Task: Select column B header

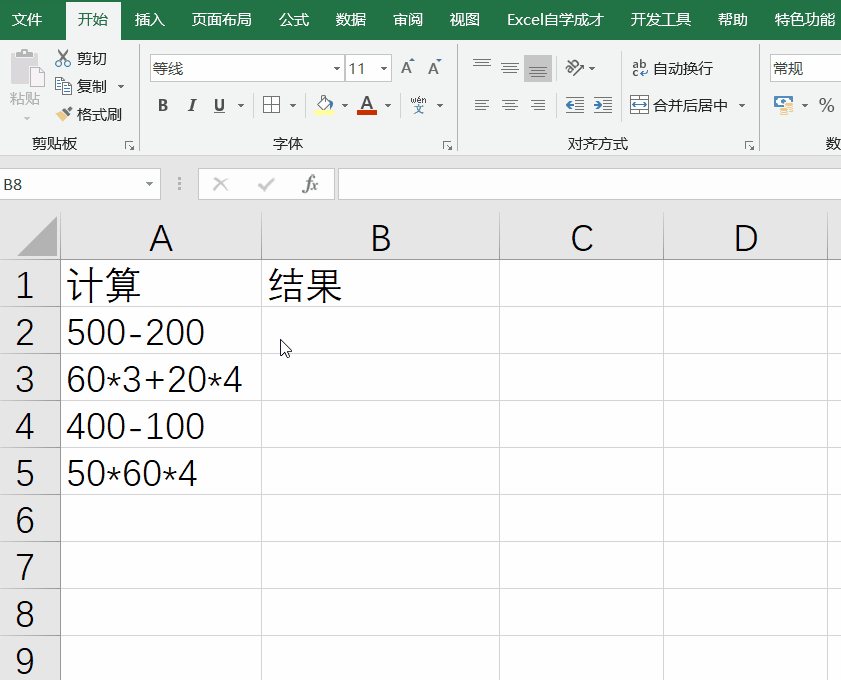Action: pyautogui.click(x=380, y=236)
